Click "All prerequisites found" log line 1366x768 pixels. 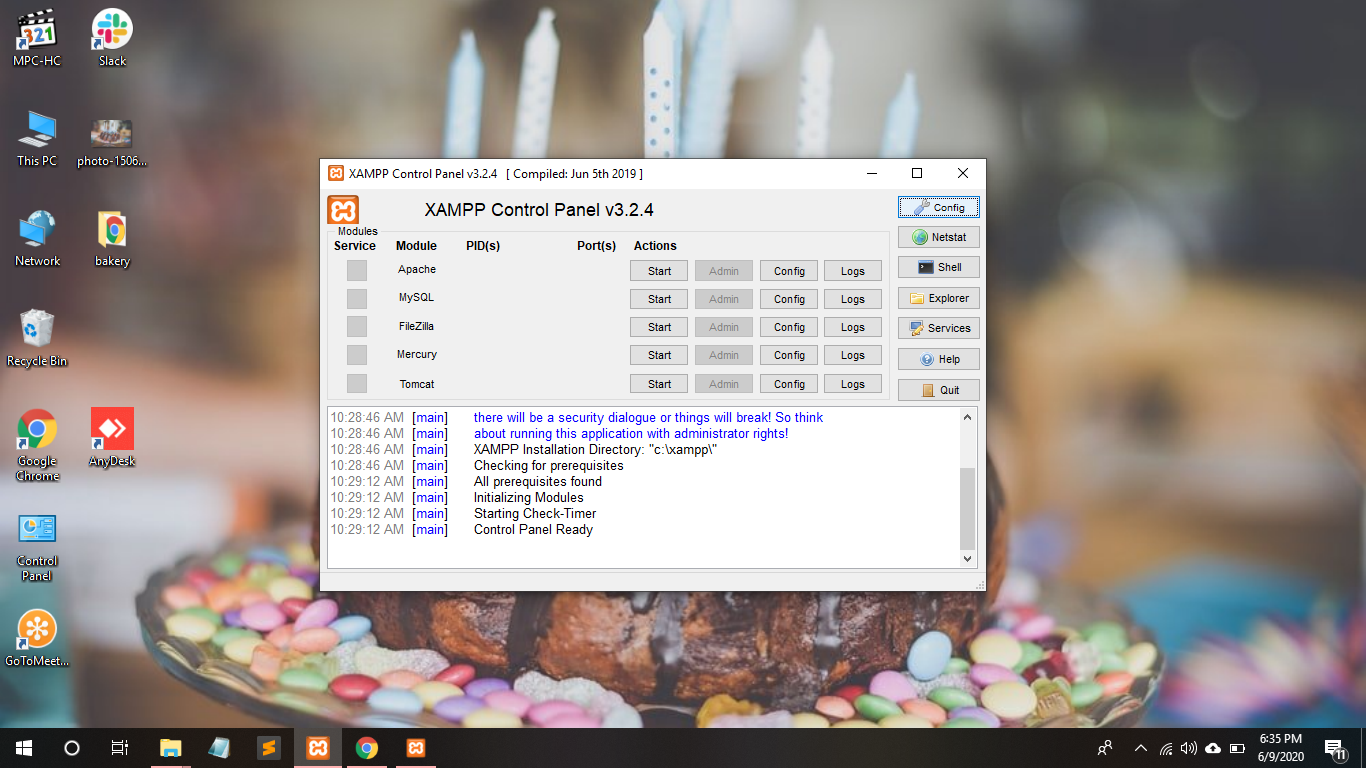pos(538,482)
